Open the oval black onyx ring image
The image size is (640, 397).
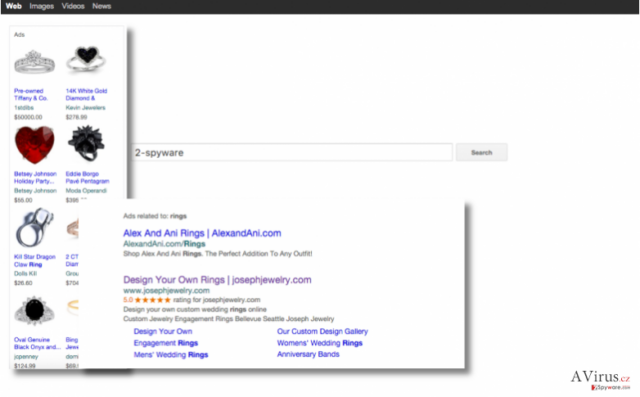coord(34,311)
